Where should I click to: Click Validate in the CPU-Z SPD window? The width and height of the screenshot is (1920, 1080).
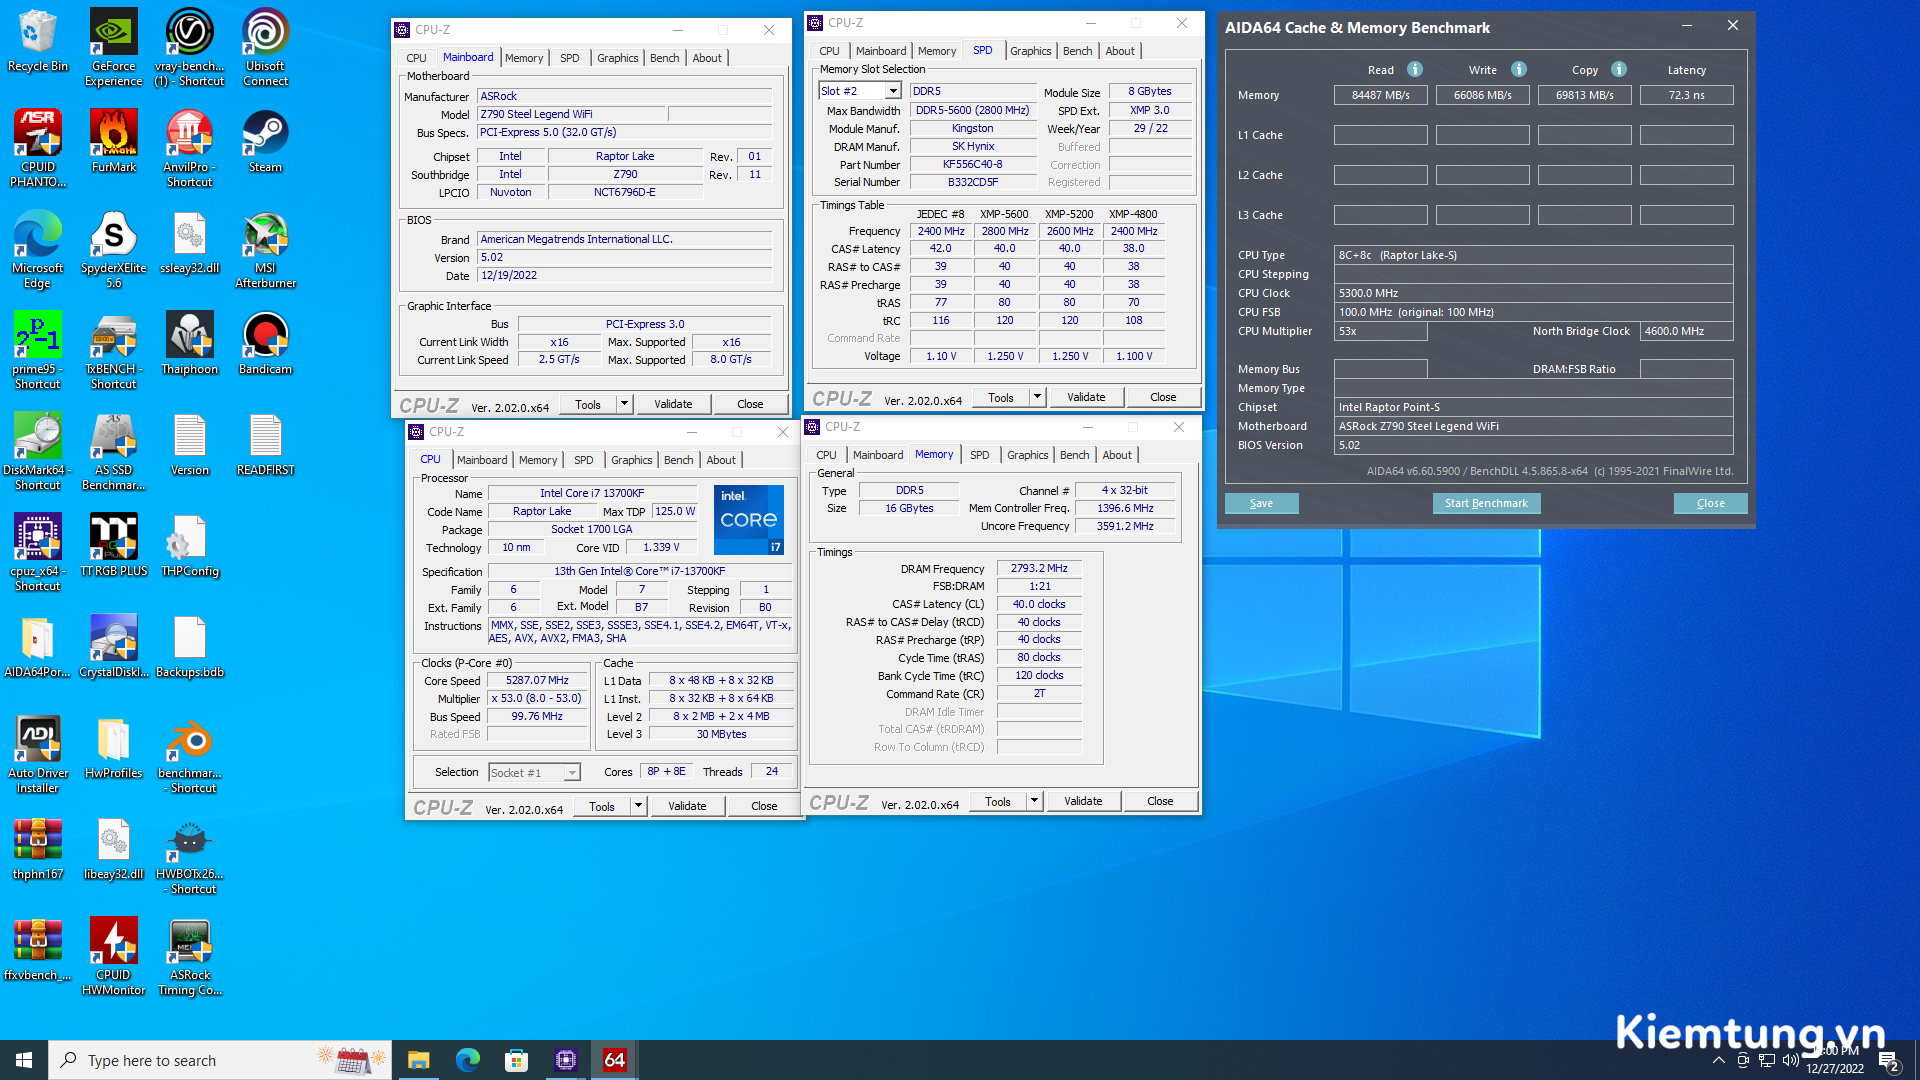1086,397
